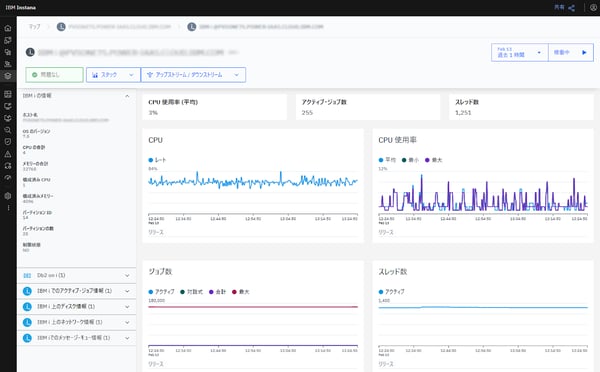This screenshot has width=600, height=372.
Task: Click the 問題なし status button
Action: tap(54, 75)
